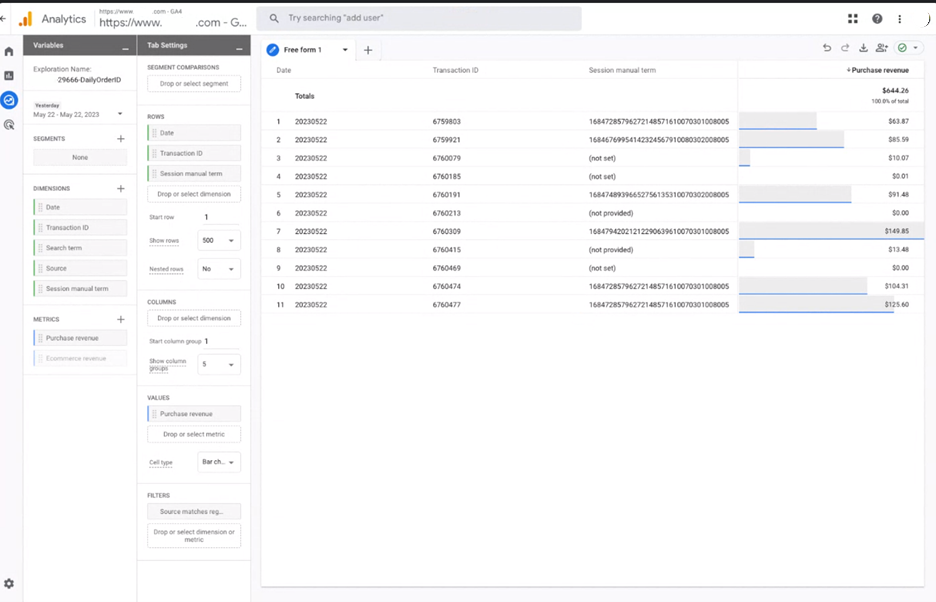Open the Show rows 500 dropdown
936x602 pixels.
point(219,241)
